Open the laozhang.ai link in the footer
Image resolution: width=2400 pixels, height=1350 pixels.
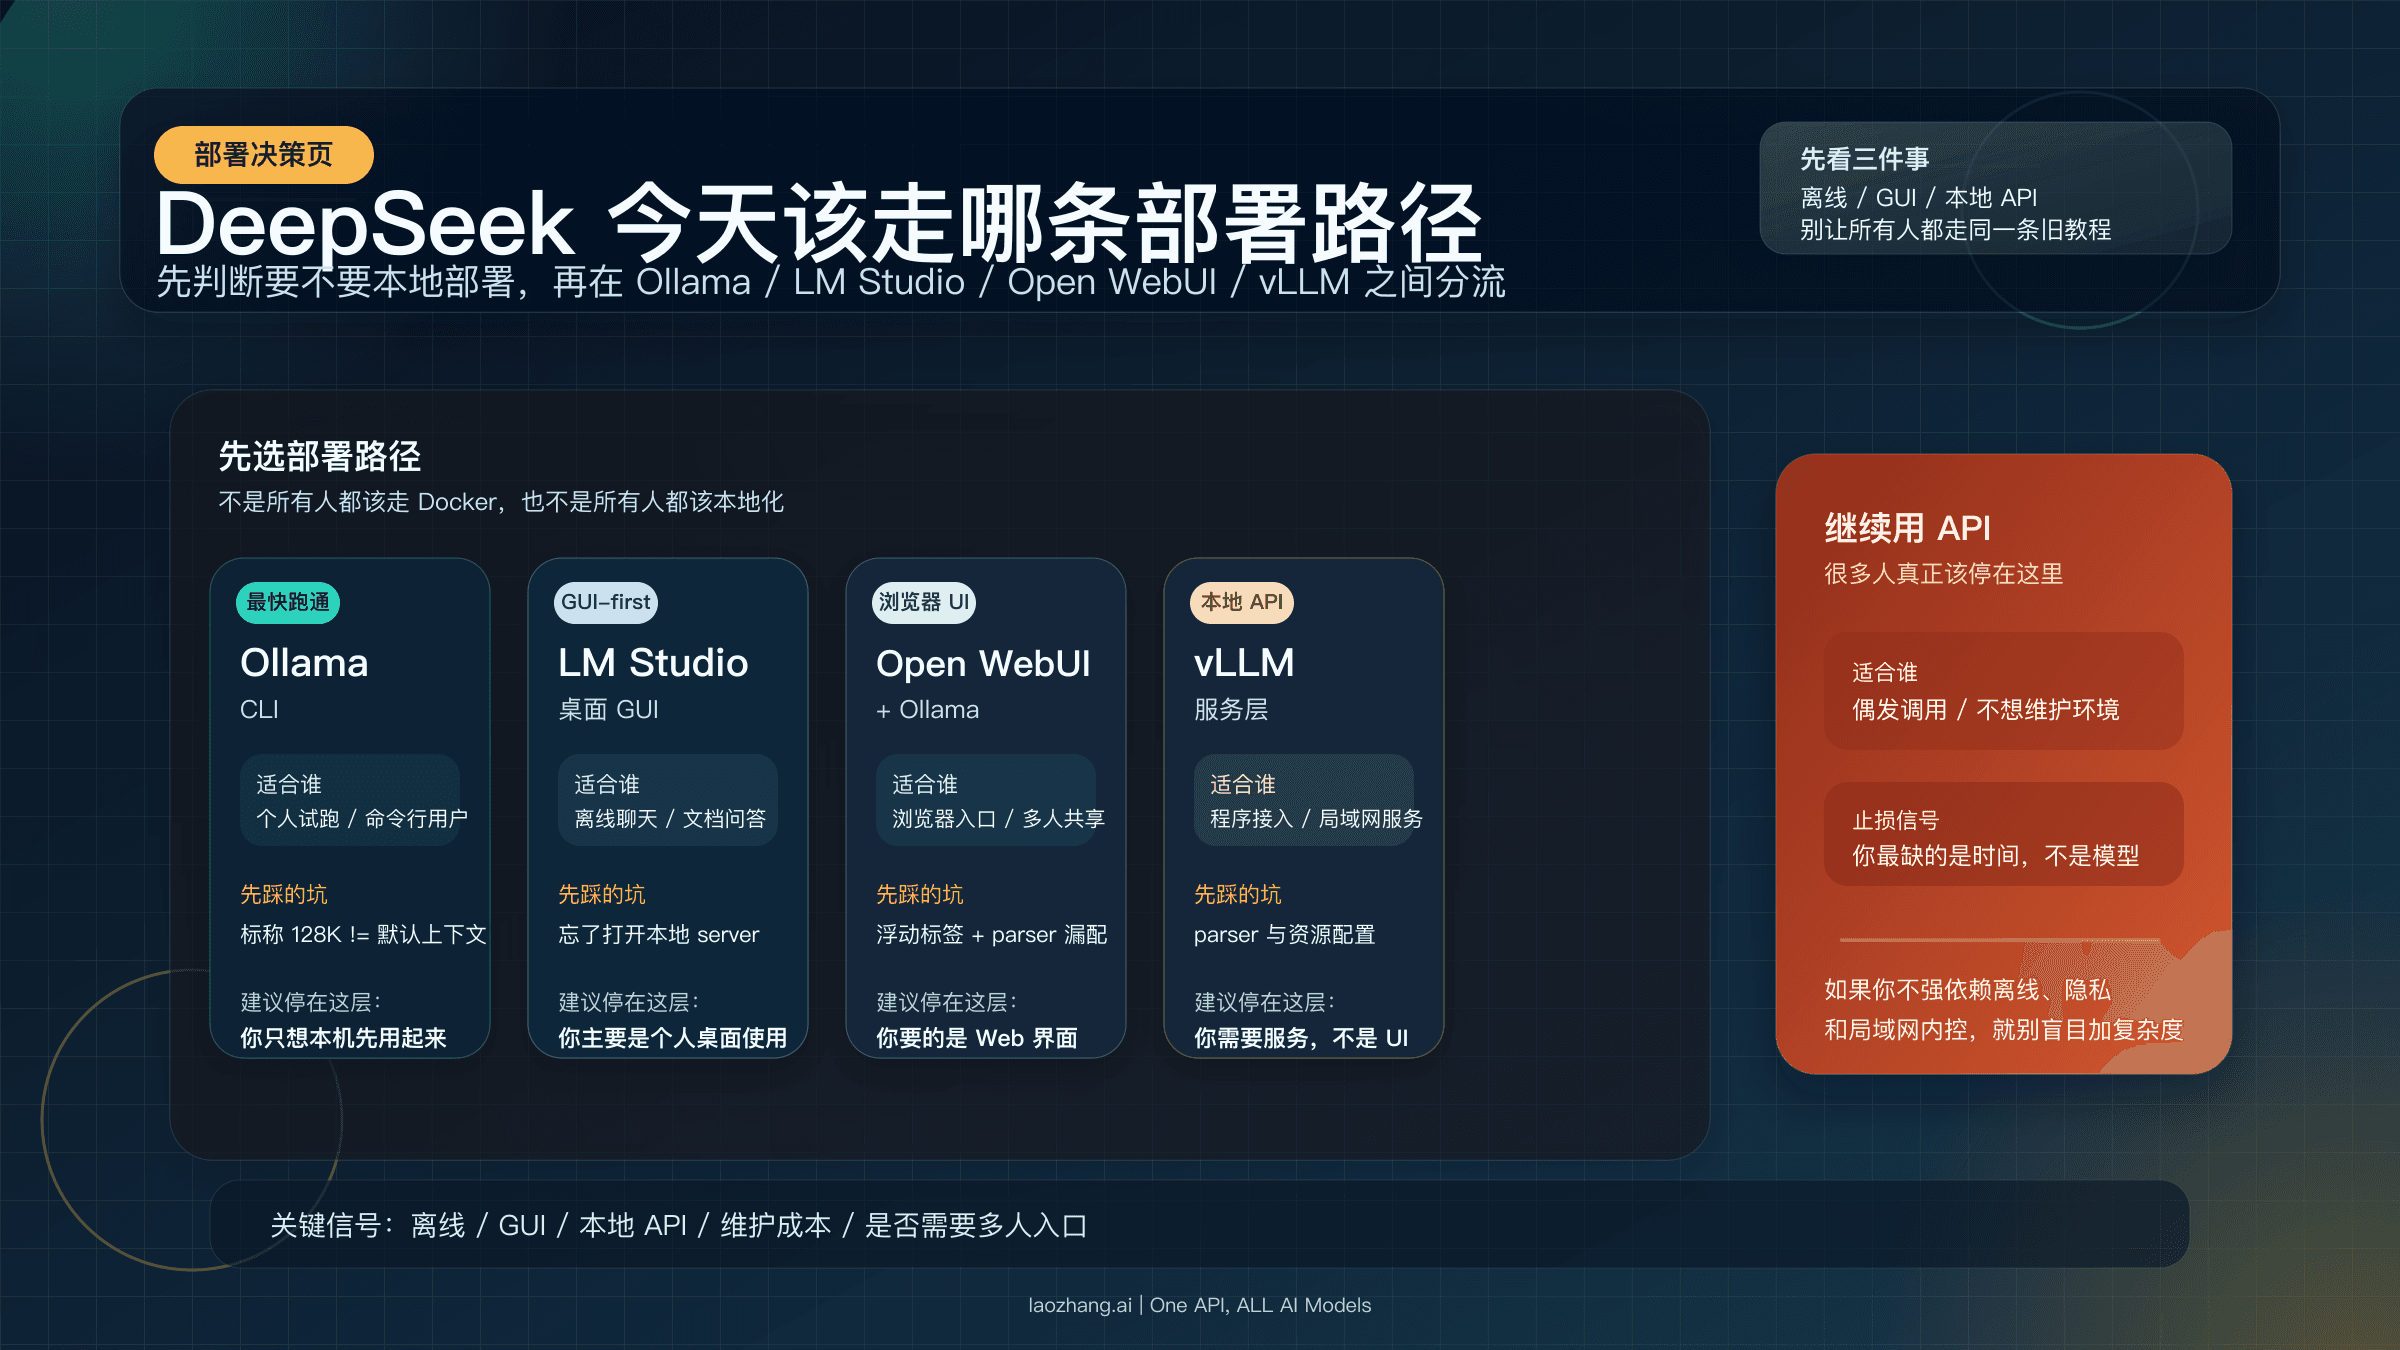(1078, 1305)
